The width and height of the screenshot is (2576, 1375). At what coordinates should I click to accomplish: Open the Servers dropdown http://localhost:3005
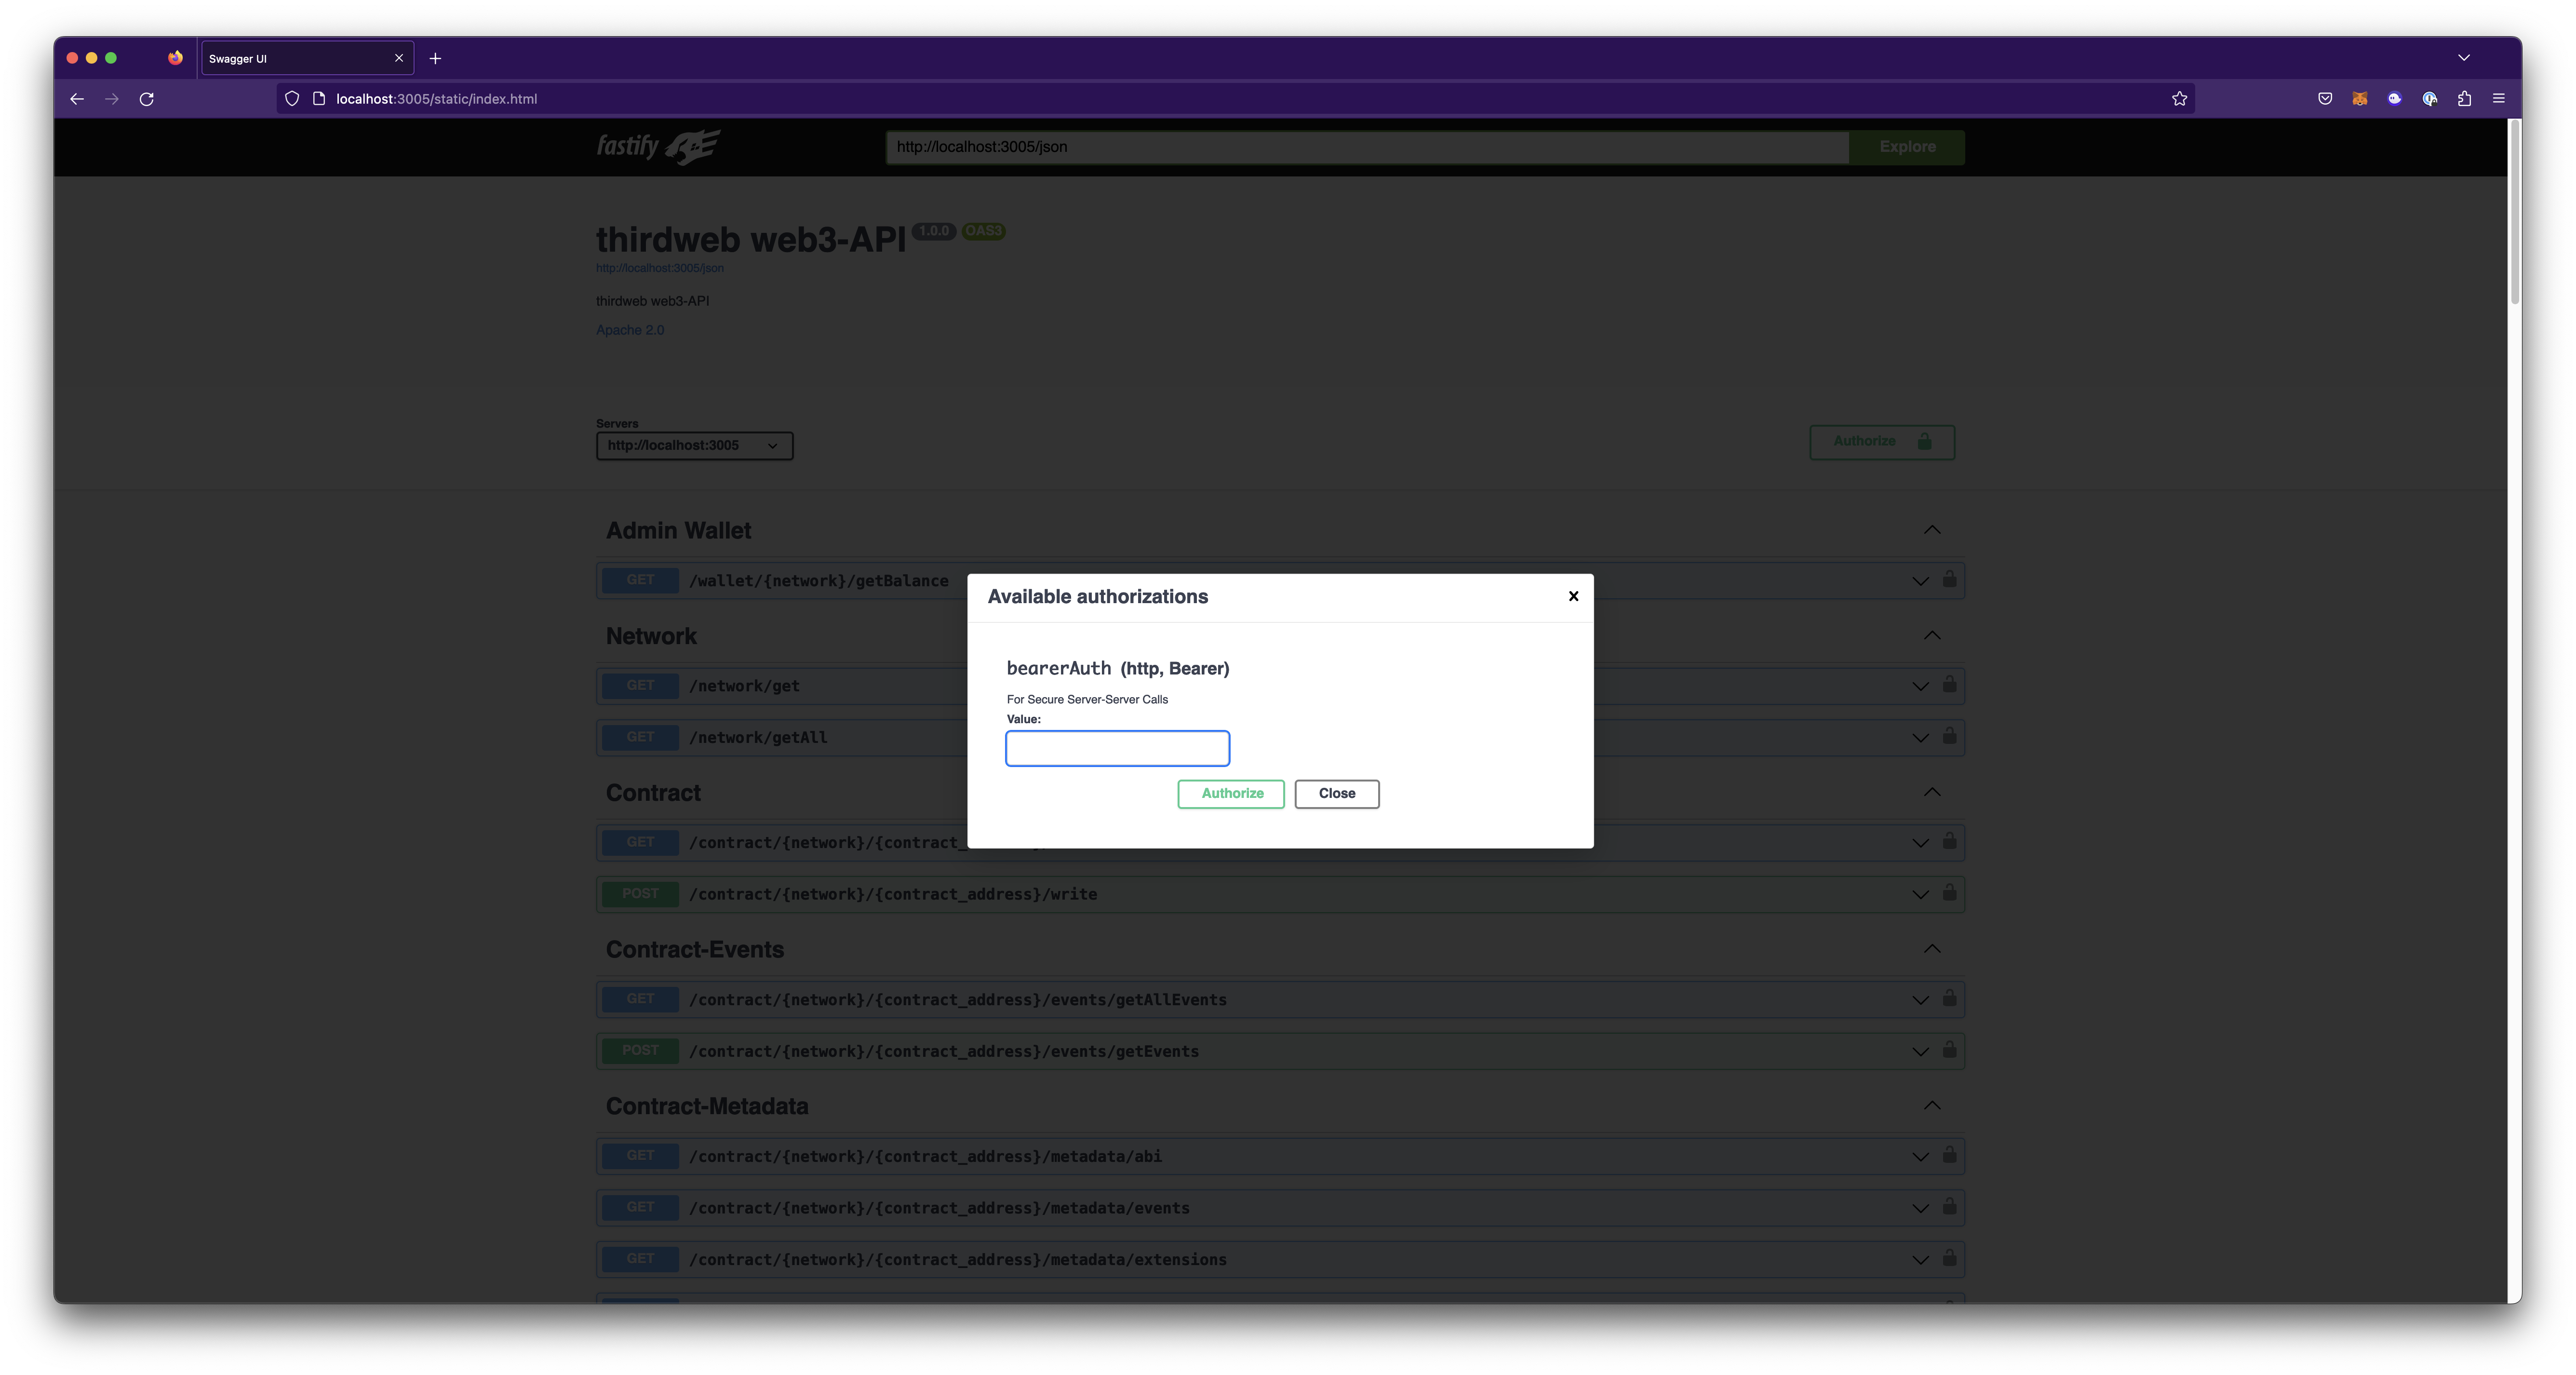coord(694,446)
